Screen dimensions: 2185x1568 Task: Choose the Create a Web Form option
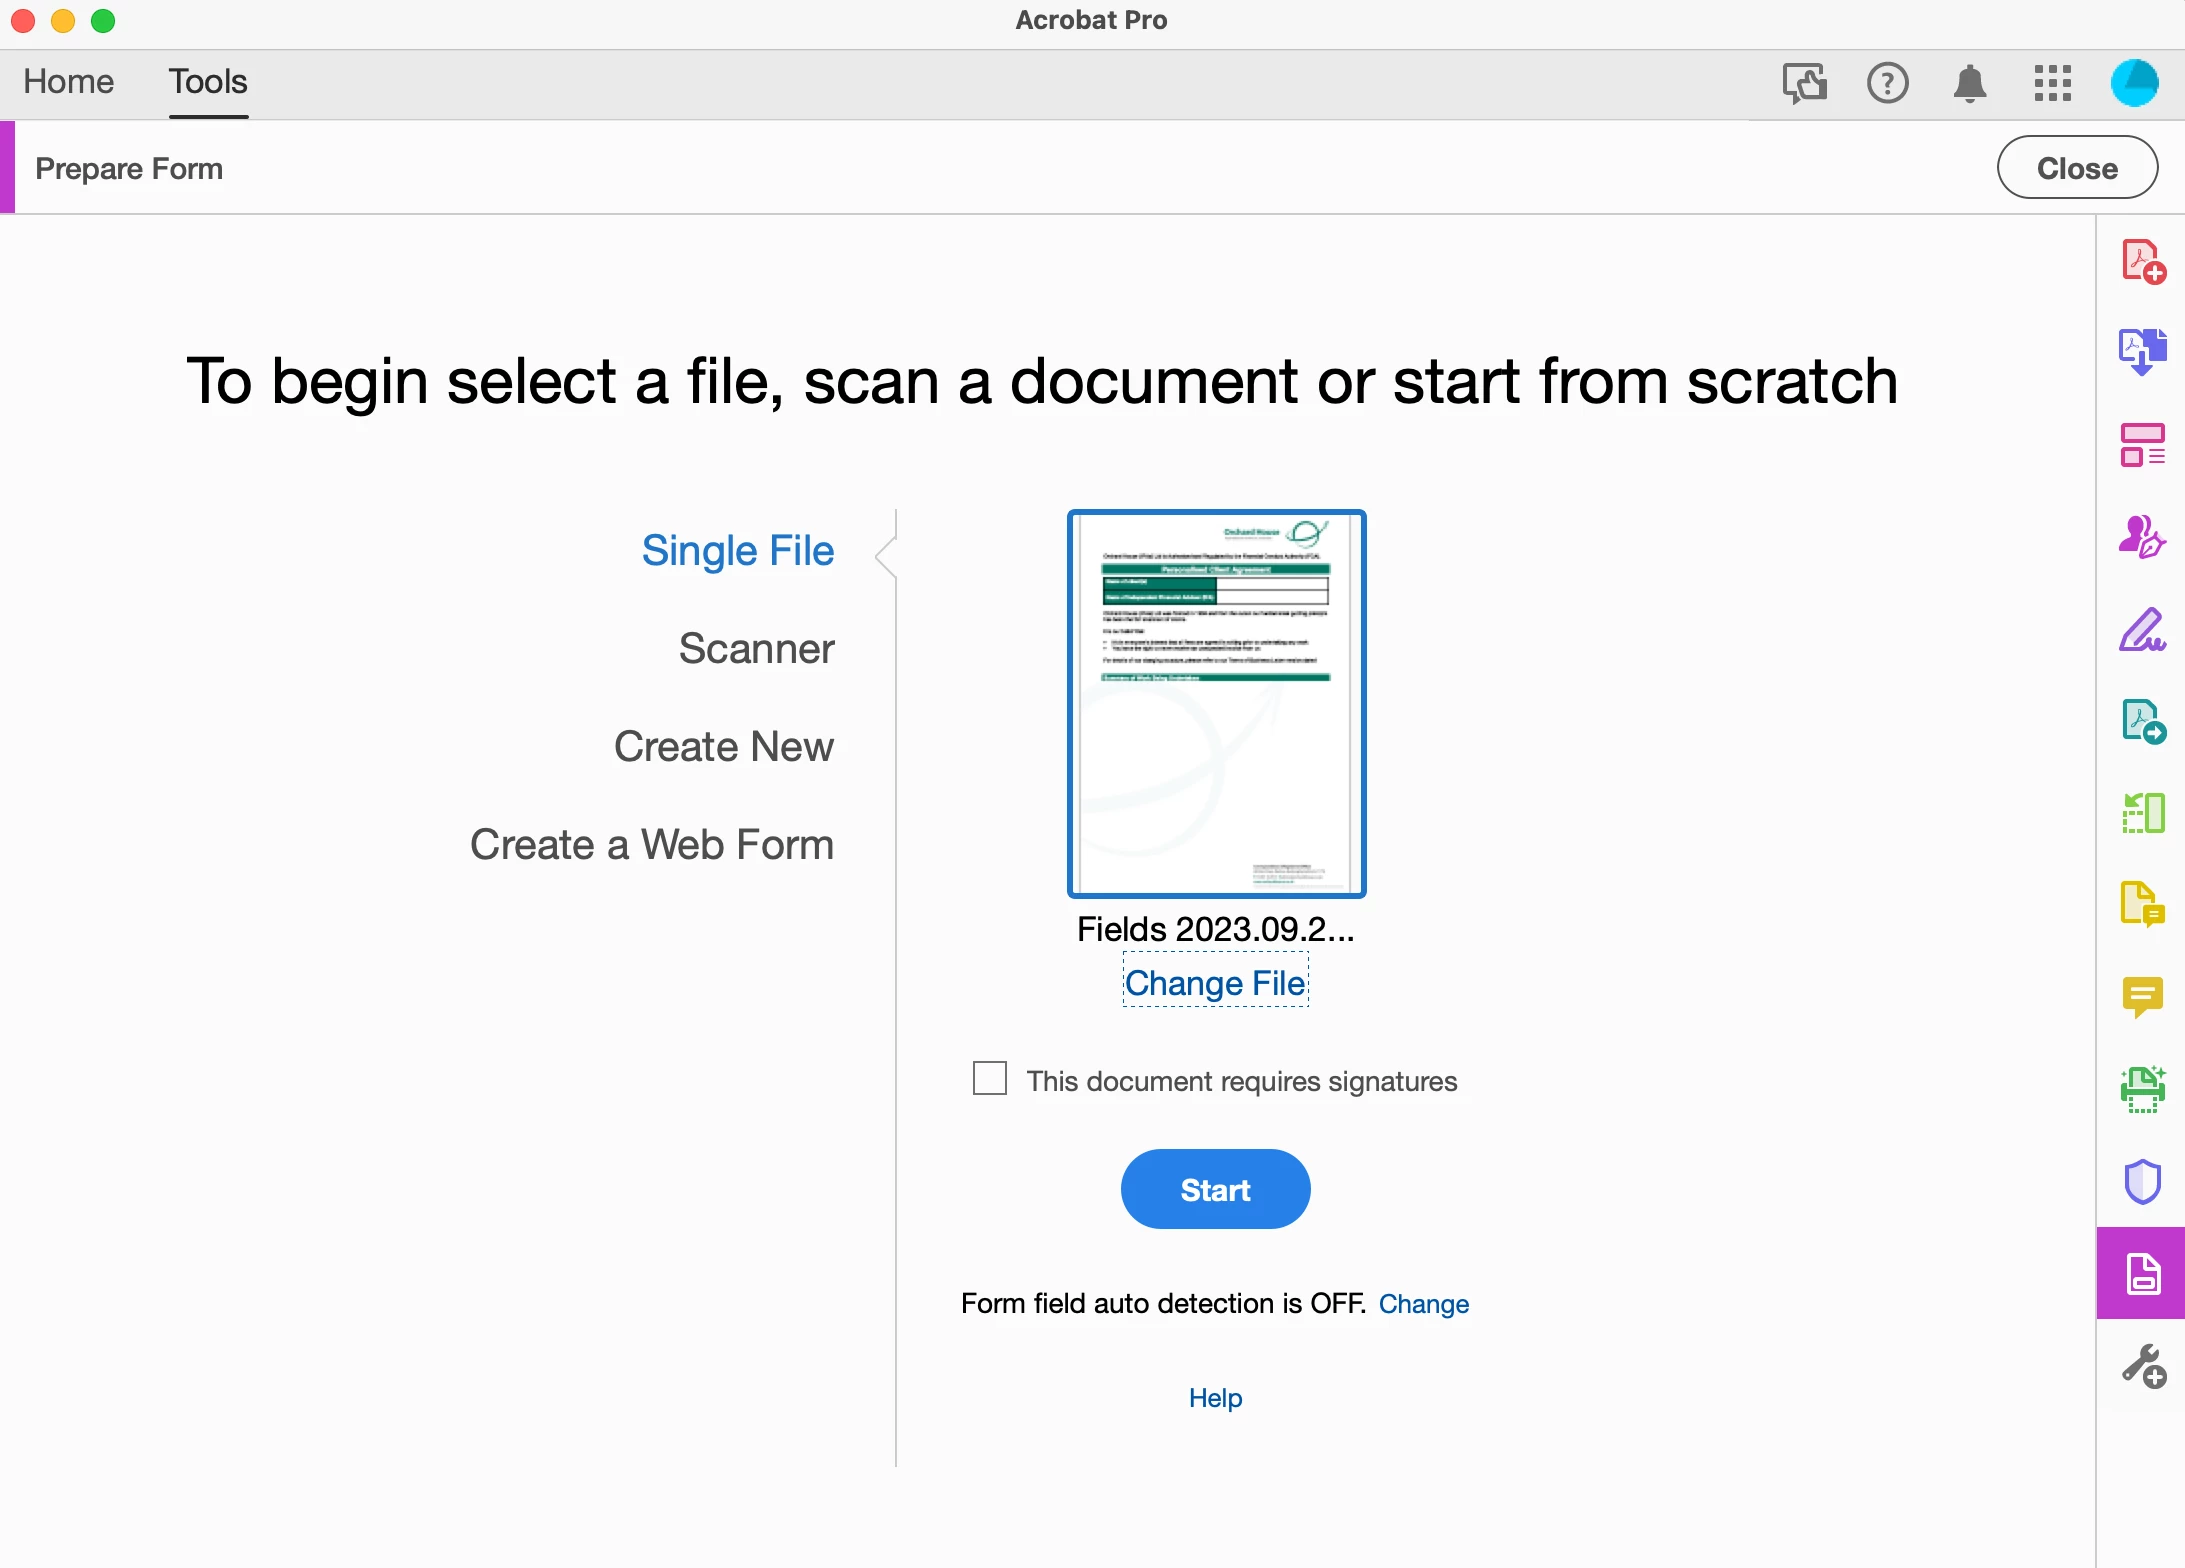652,845
